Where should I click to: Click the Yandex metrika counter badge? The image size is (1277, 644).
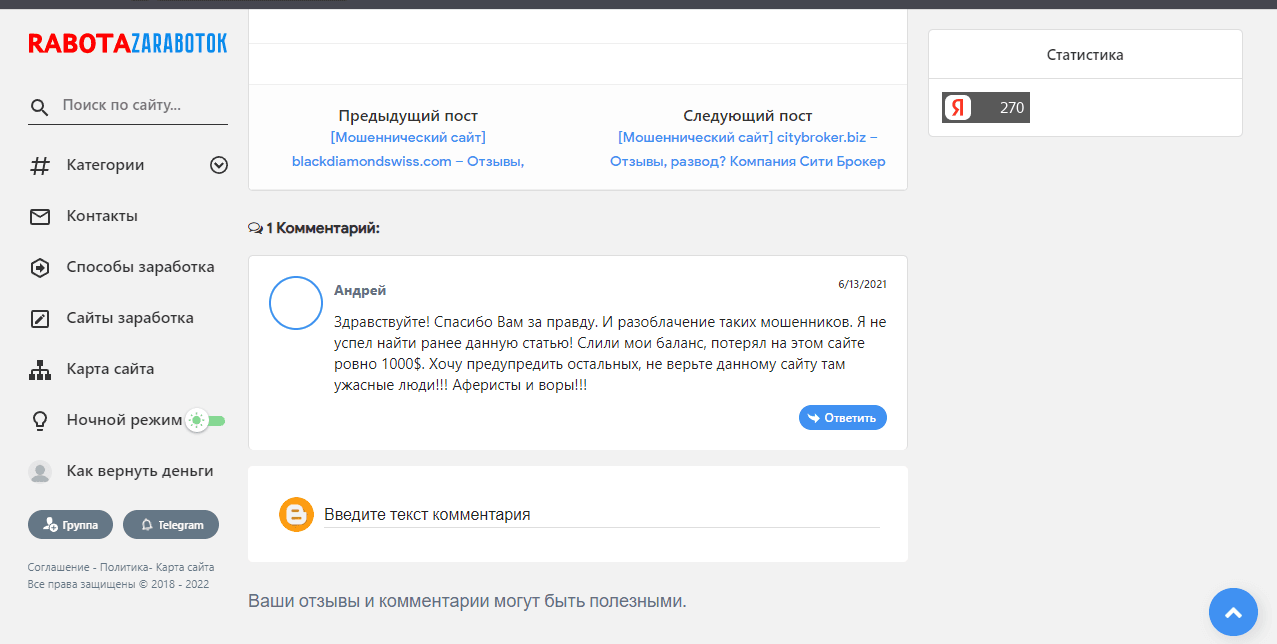[985, 107]
